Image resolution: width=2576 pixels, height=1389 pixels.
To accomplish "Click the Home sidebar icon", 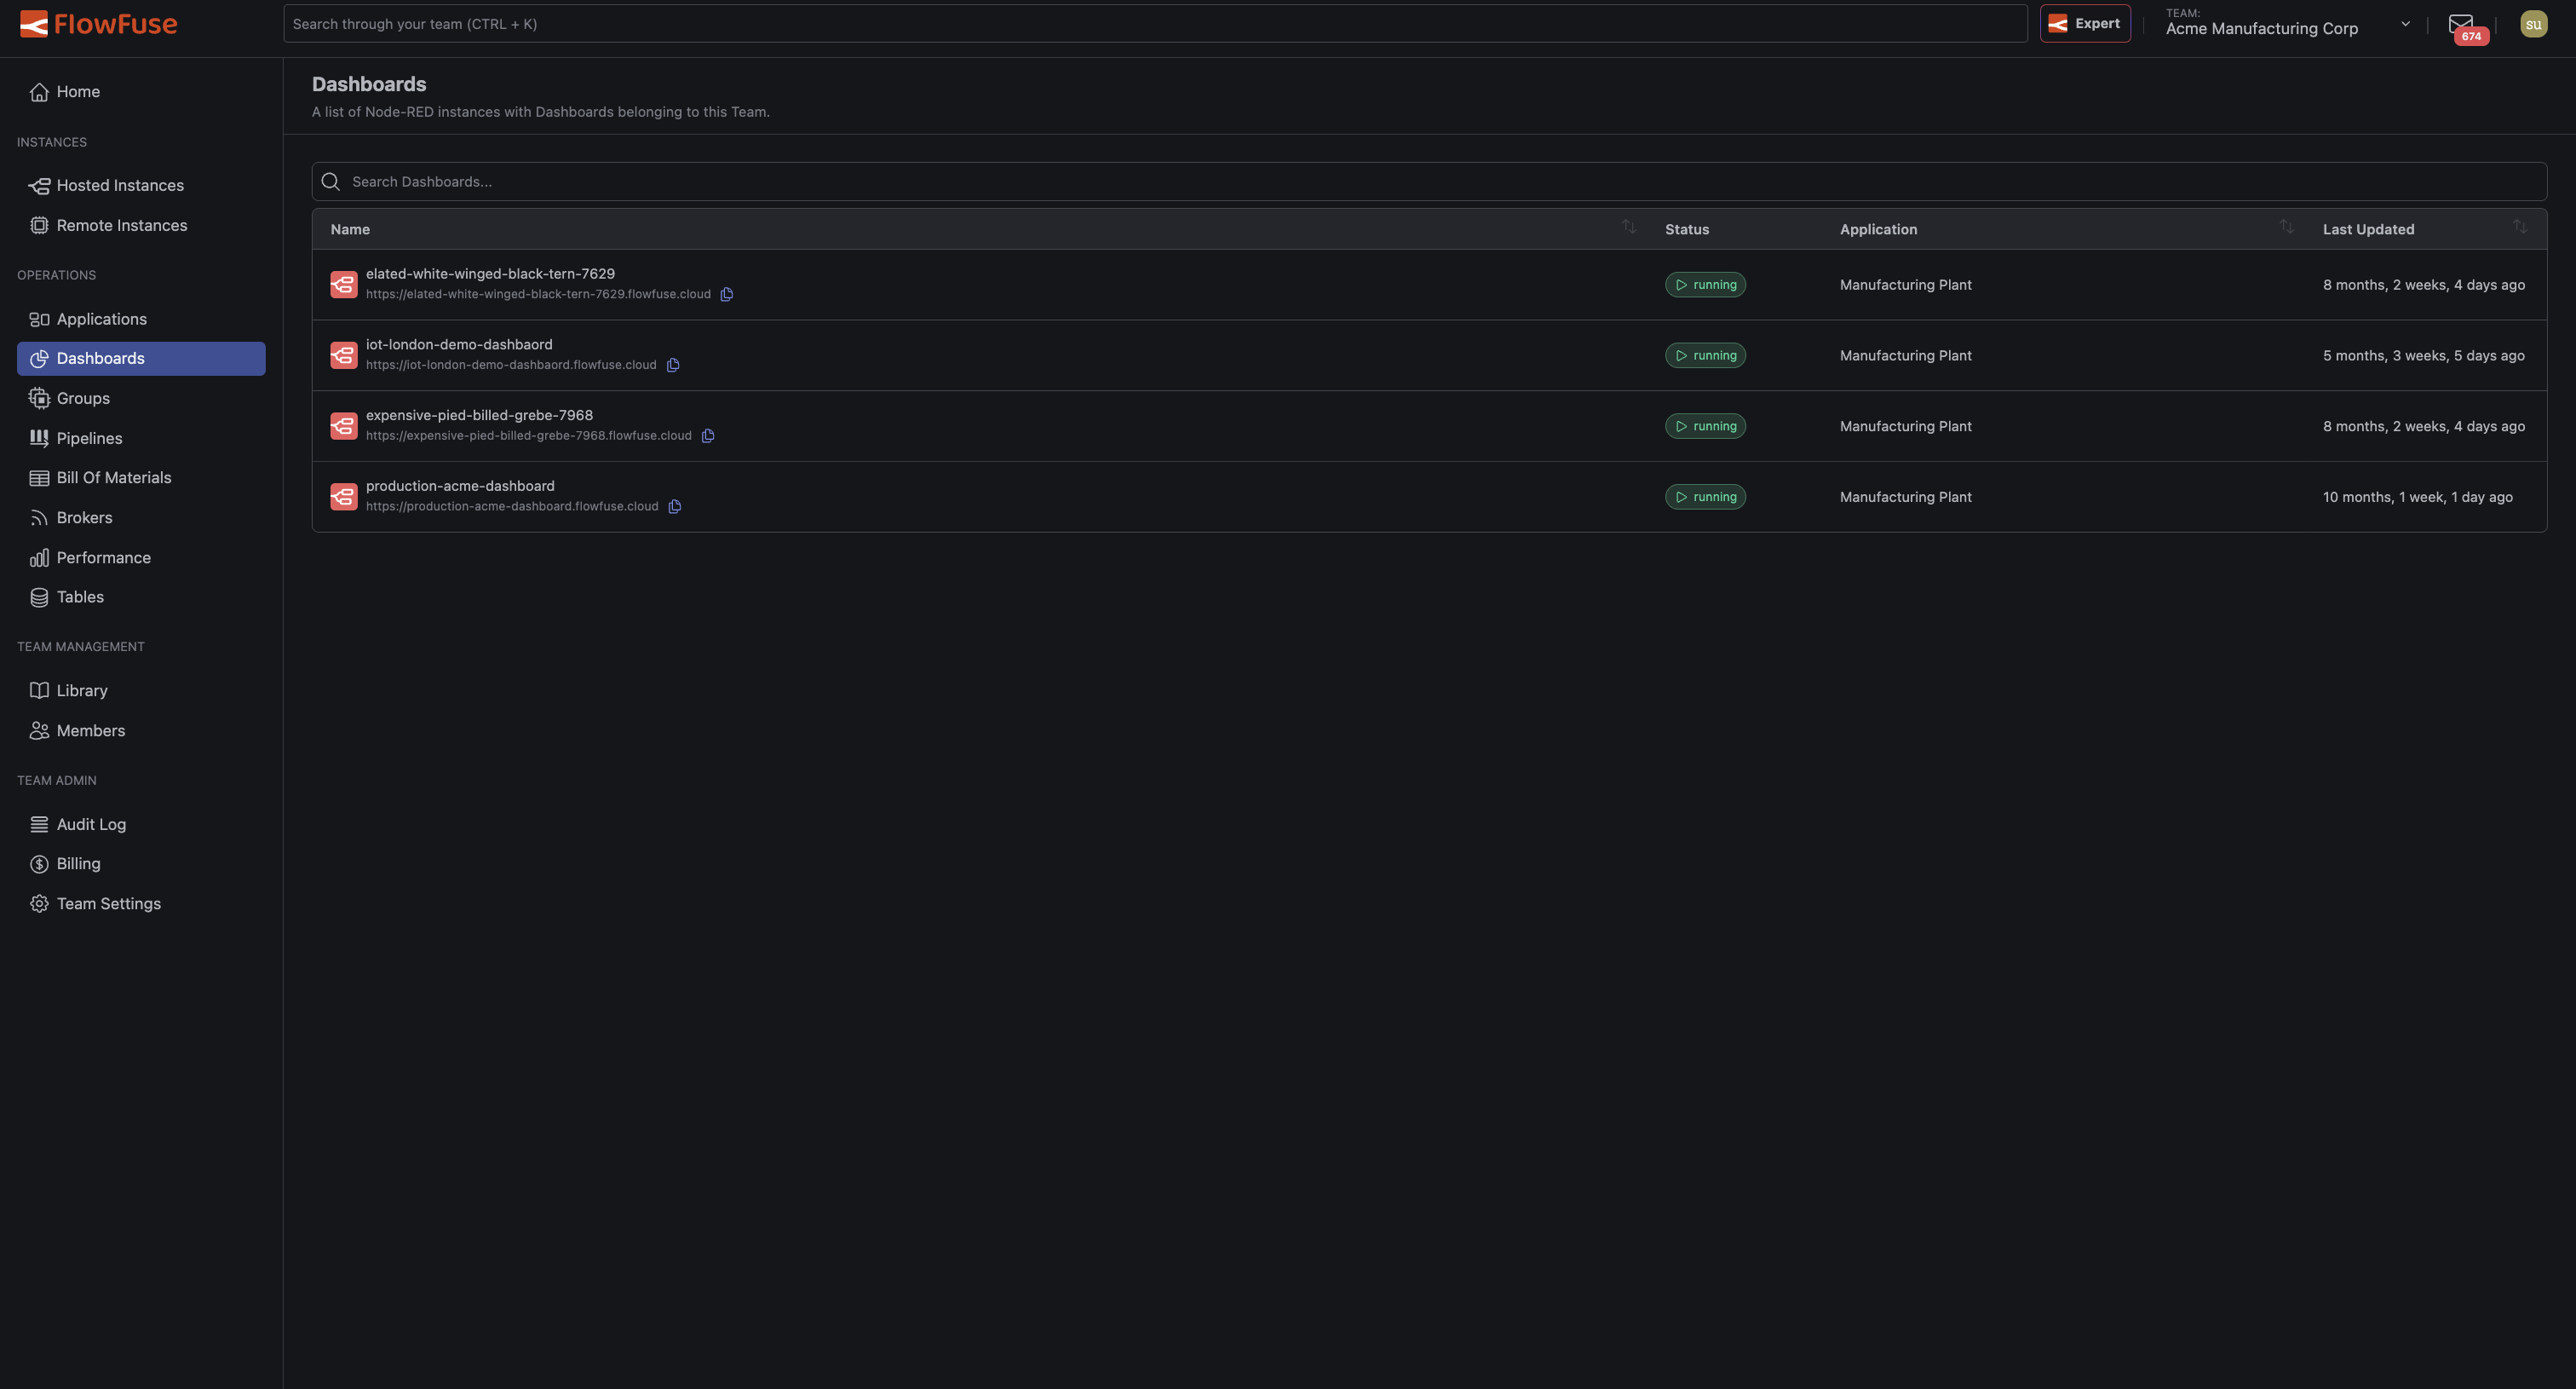I will pyautogui.click(x=39, y=92).
